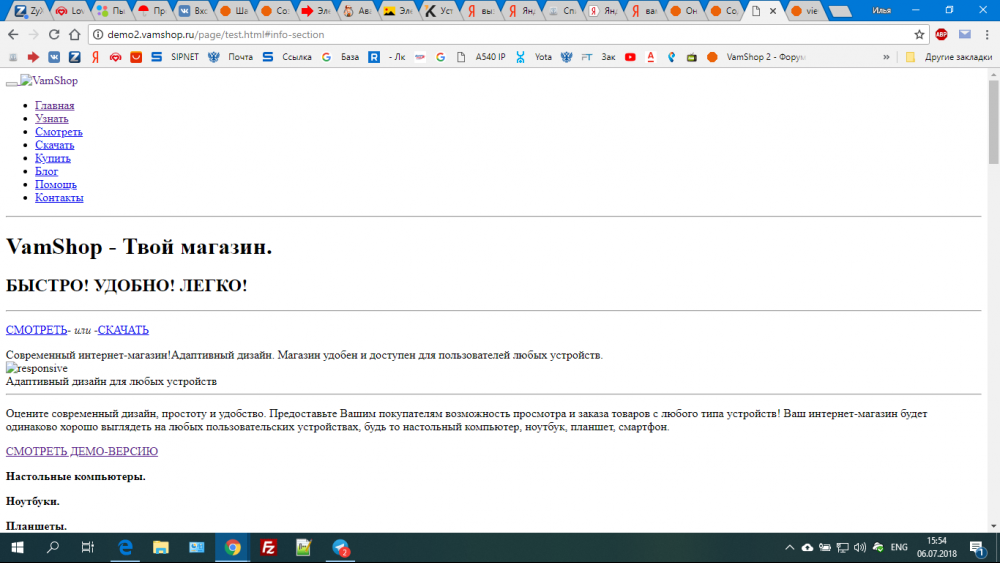Open the VamShop 2 - Форум bookmark
The width and height of the screenshot is (1000, 563).
[756, 57]
